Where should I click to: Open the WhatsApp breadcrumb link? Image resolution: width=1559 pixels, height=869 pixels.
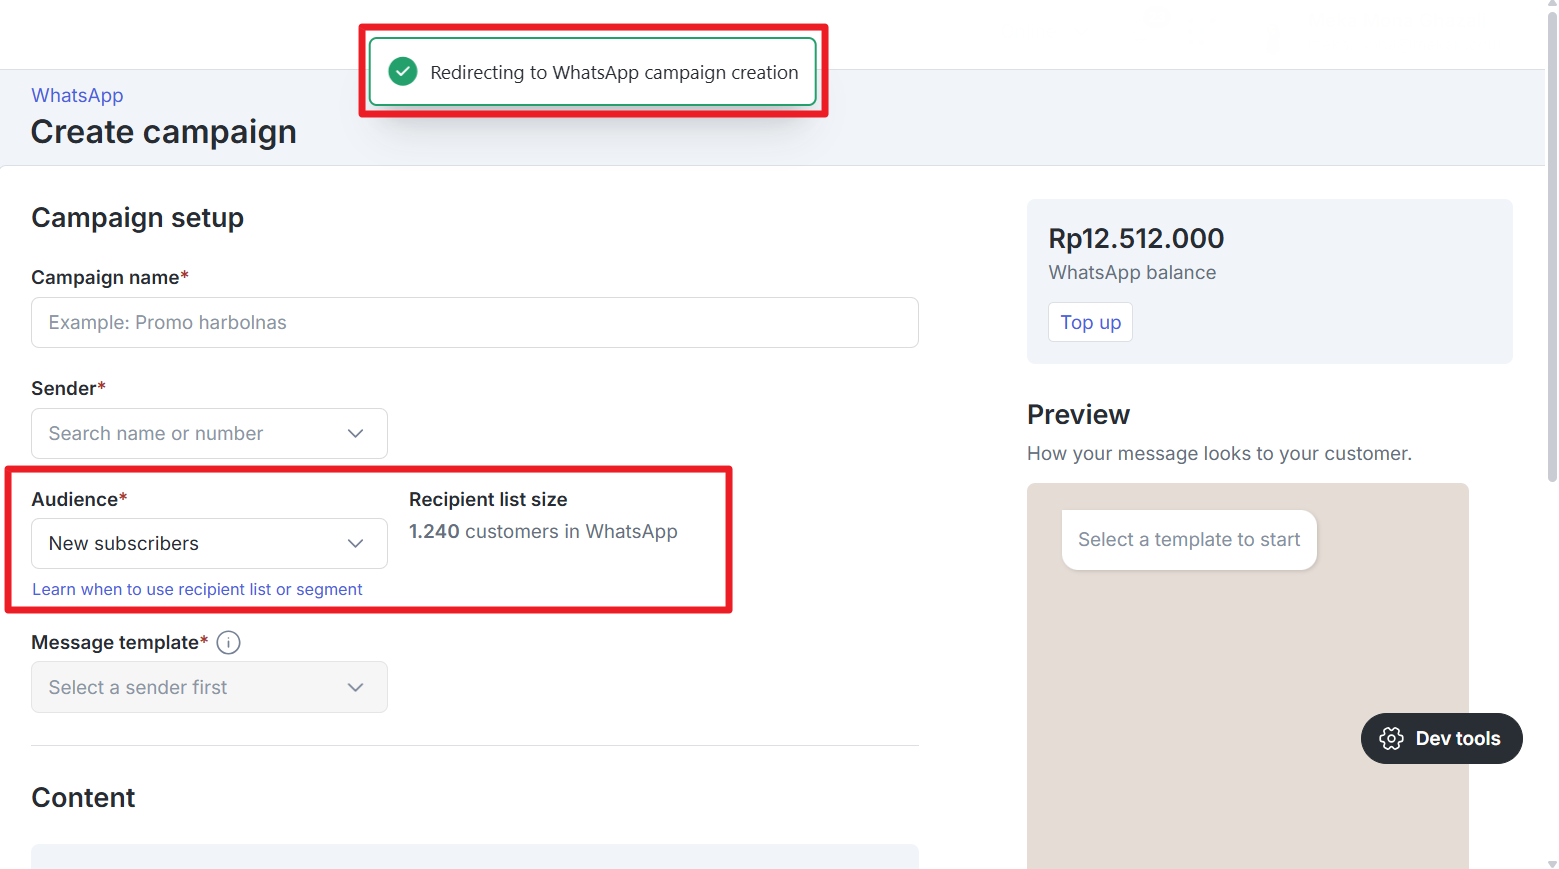point(77,96)
